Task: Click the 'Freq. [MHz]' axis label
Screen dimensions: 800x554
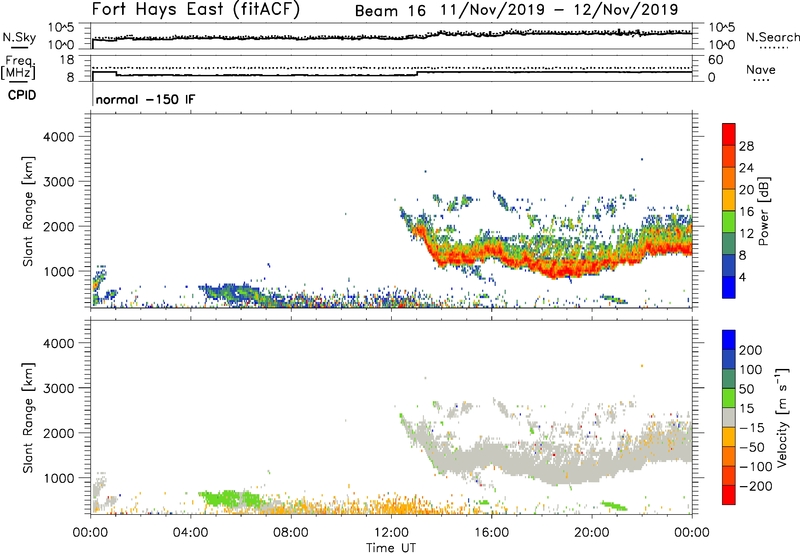Action: (19, 67)
